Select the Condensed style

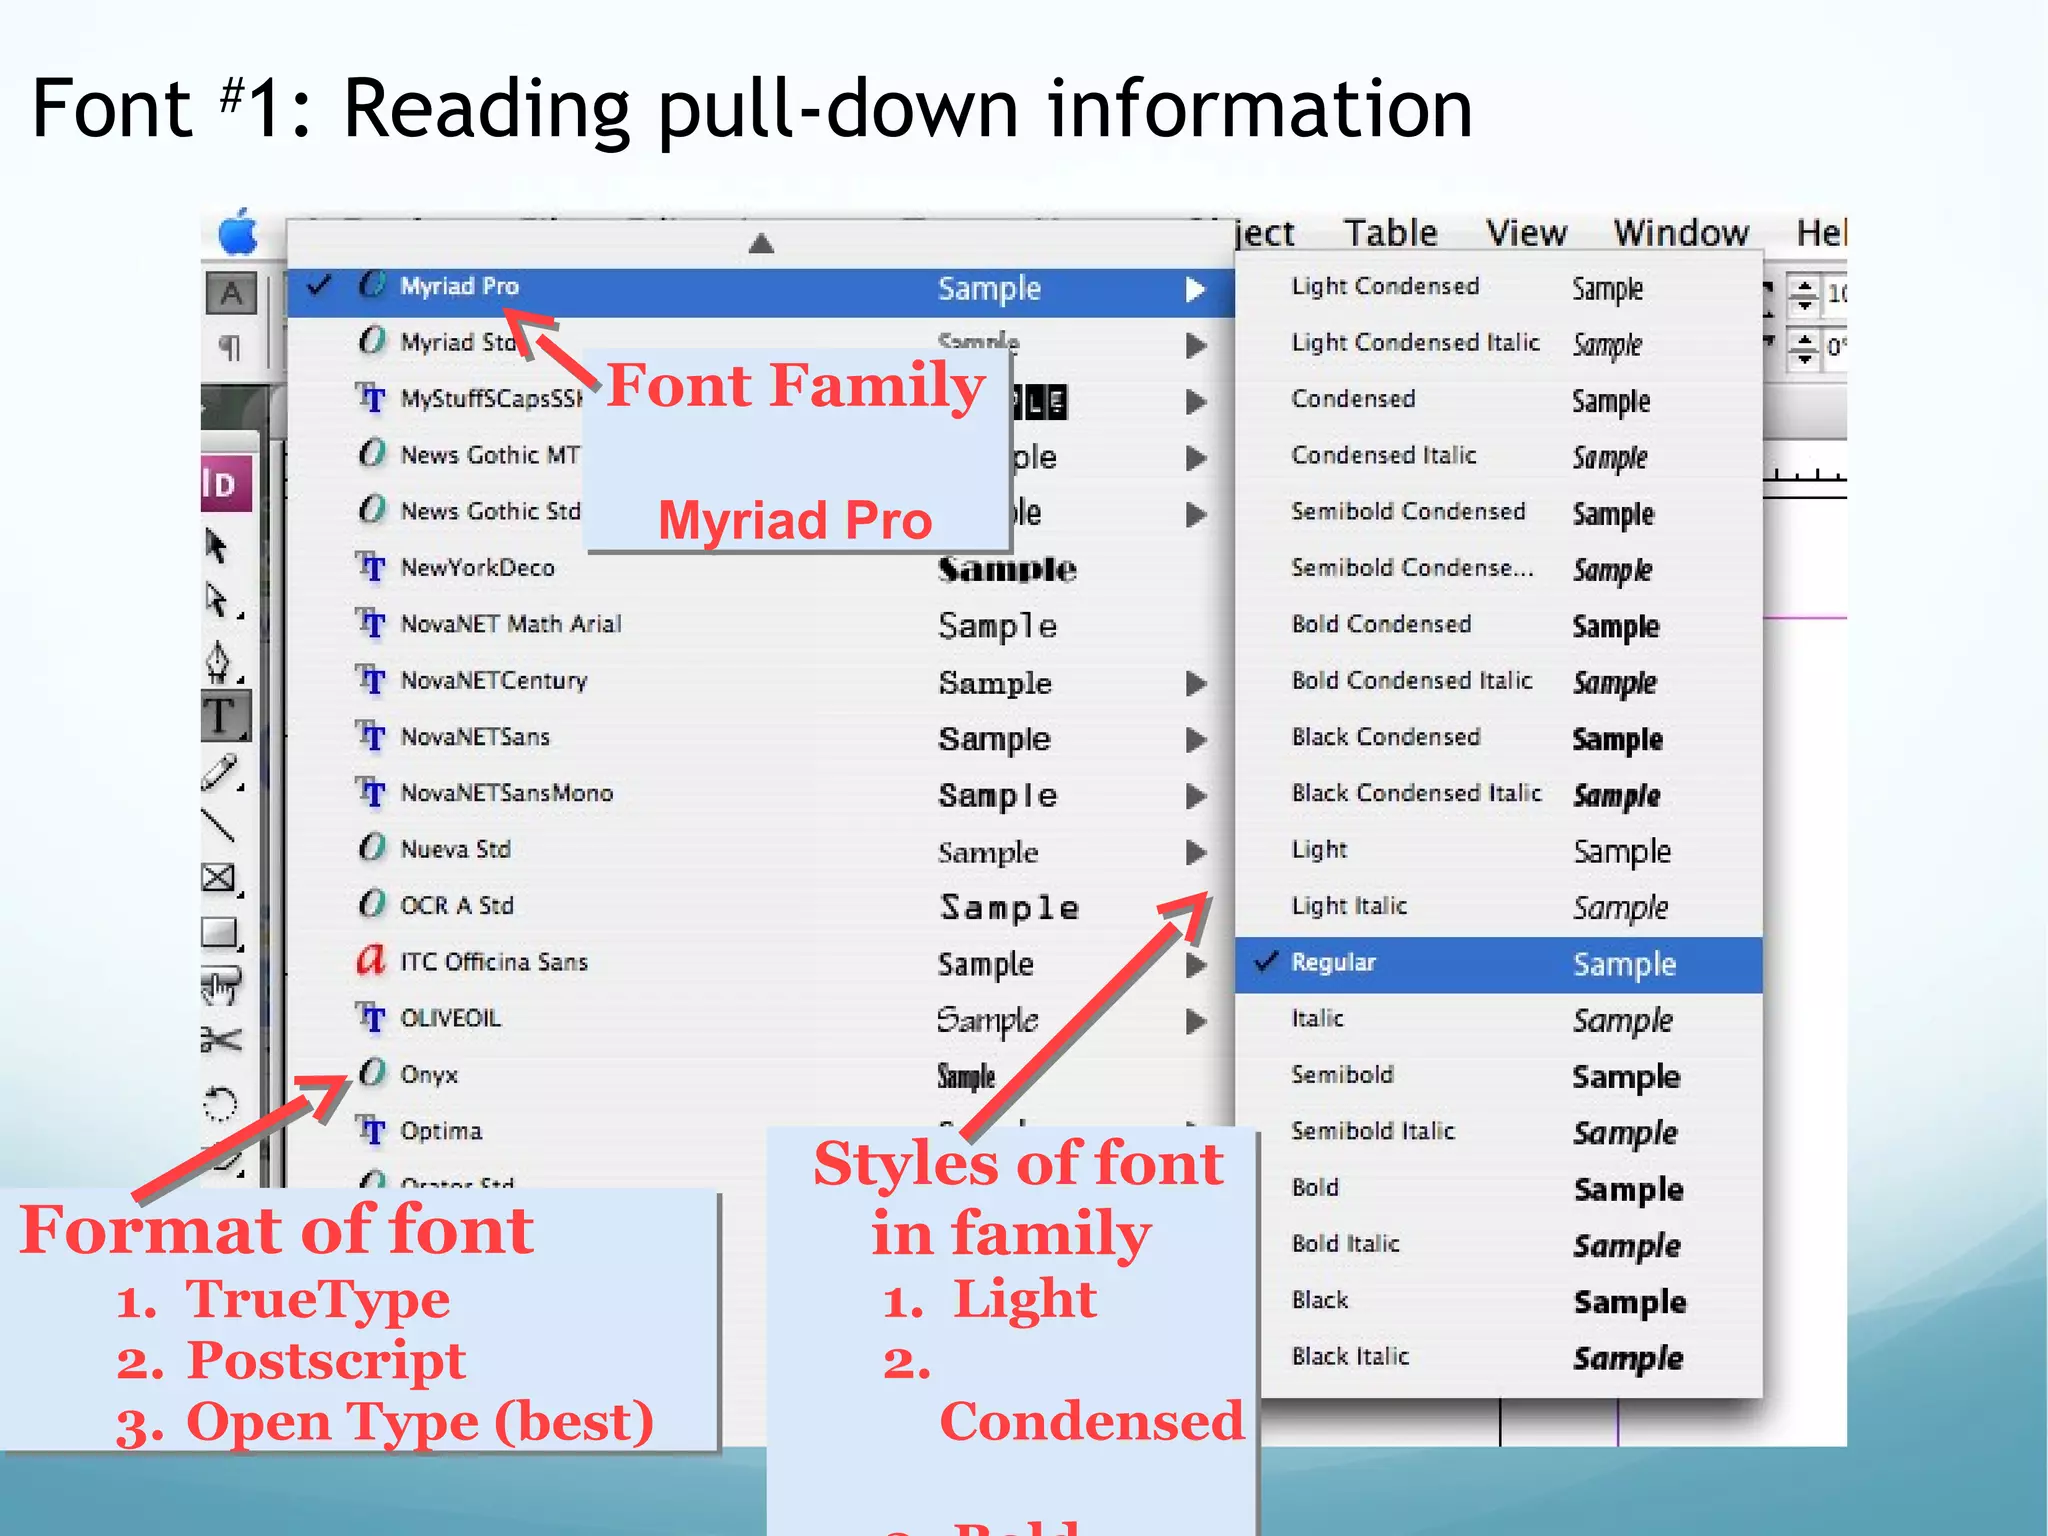pyautogui.click(x=1498, y=400)
